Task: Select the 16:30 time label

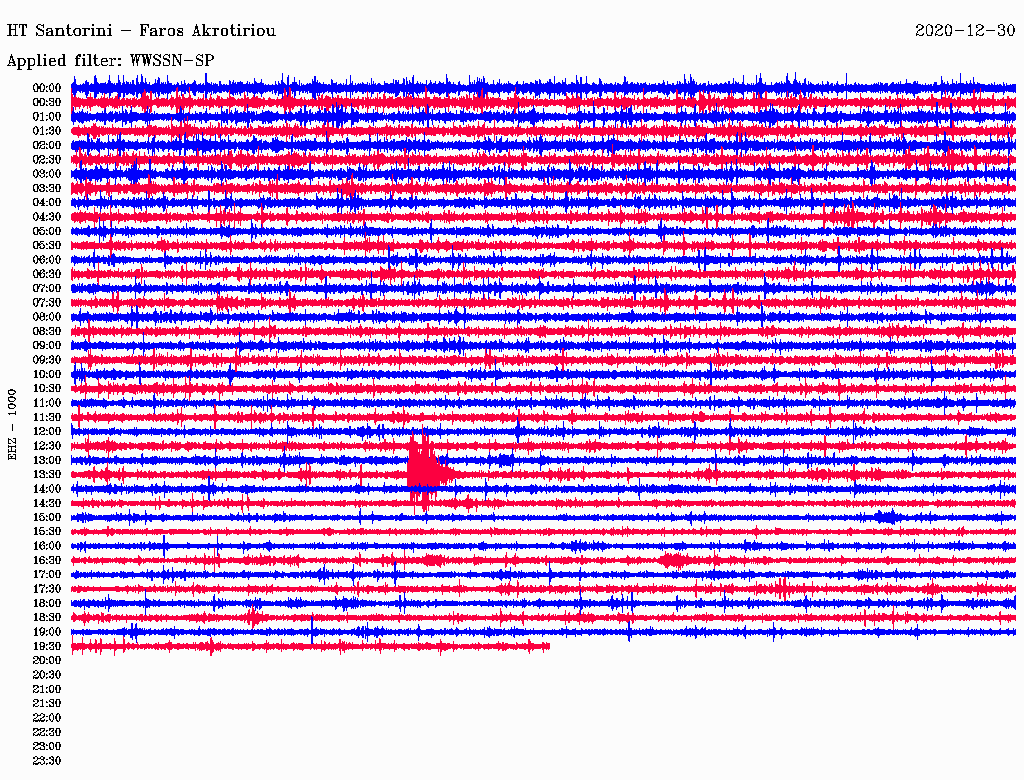Action: [46, 561]
